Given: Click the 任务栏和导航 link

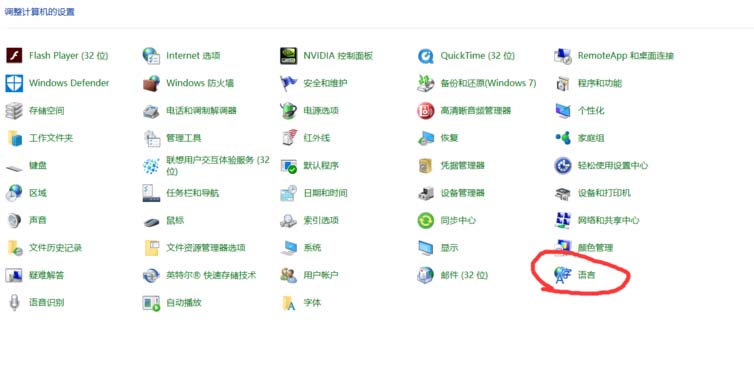Looking at the screenshot, I should click(192, 193).
